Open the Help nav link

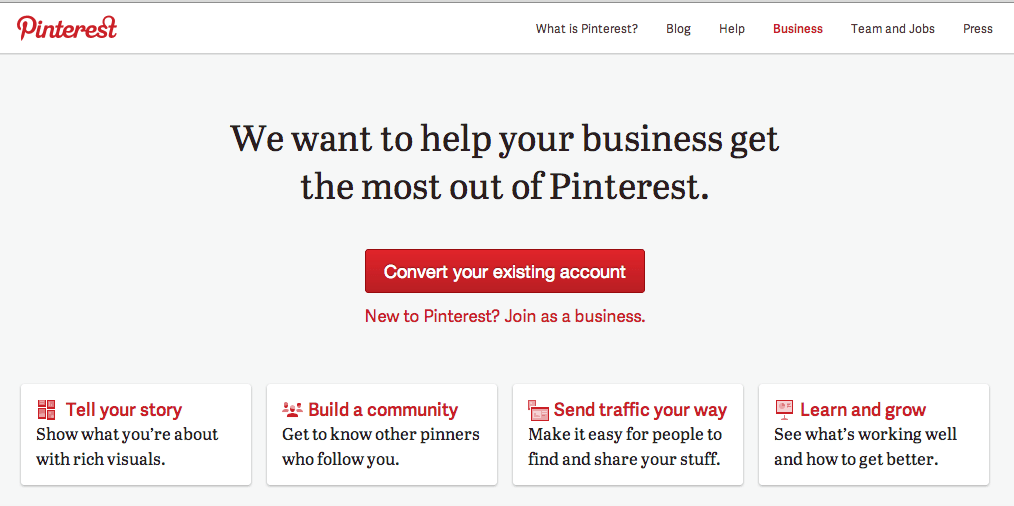pyautogui.click(x=731, y=28)
